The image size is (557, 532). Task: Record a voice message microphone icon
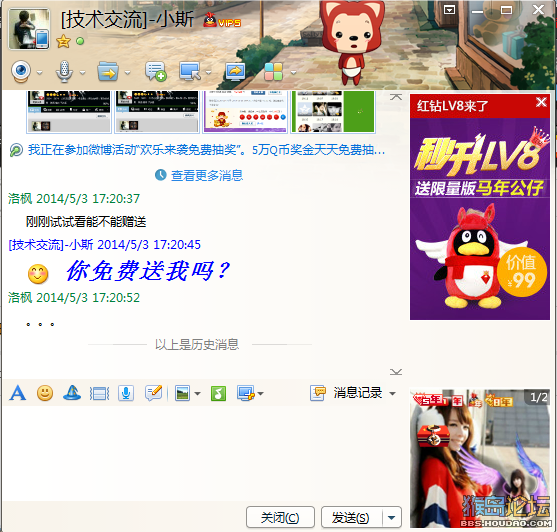tap(126, 393)
